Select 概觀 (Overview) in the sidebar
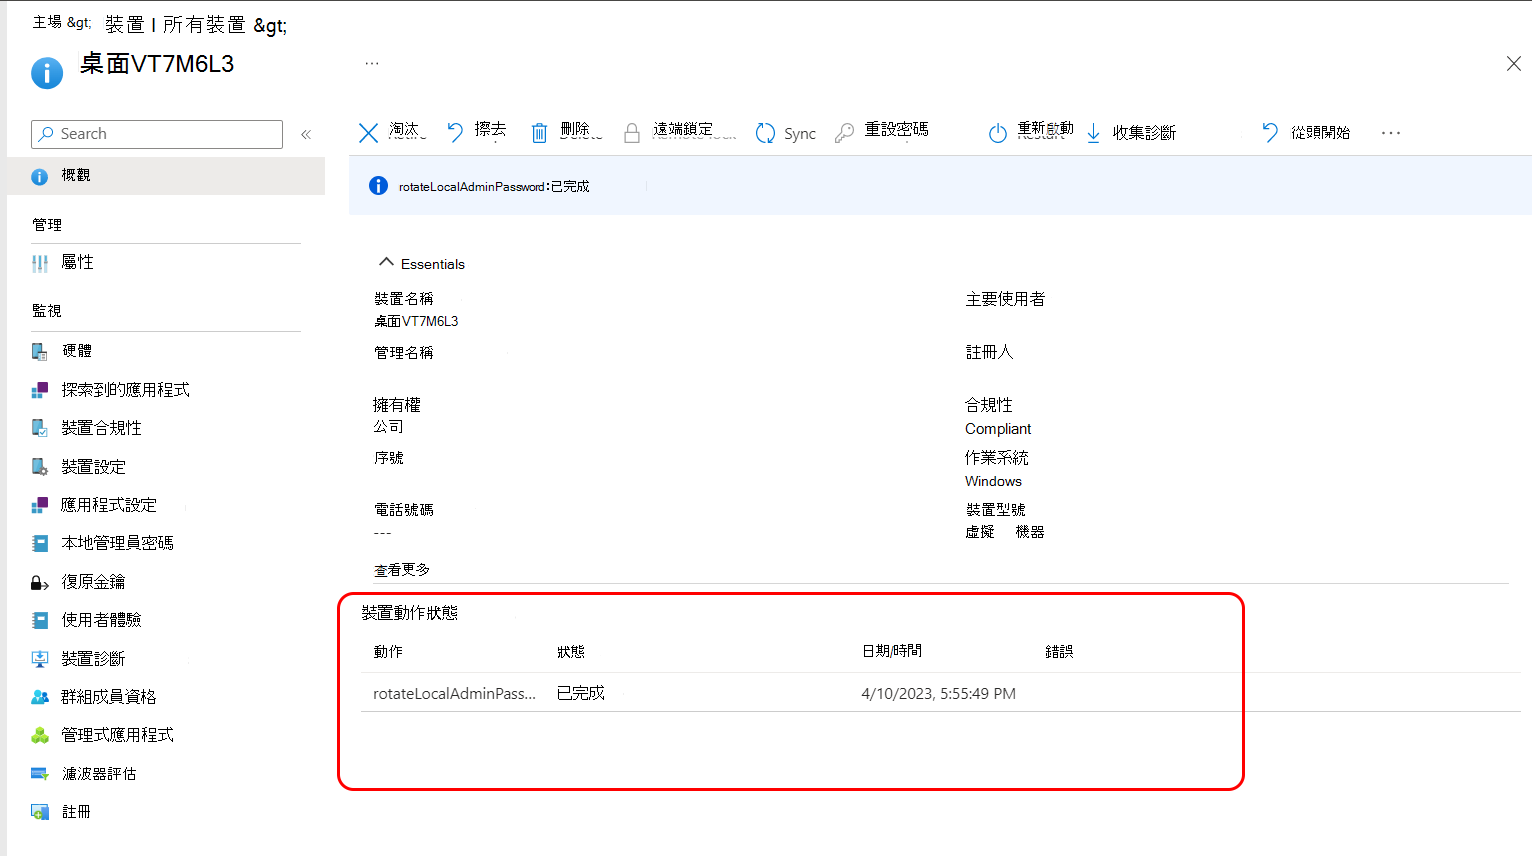 (166, 175)
